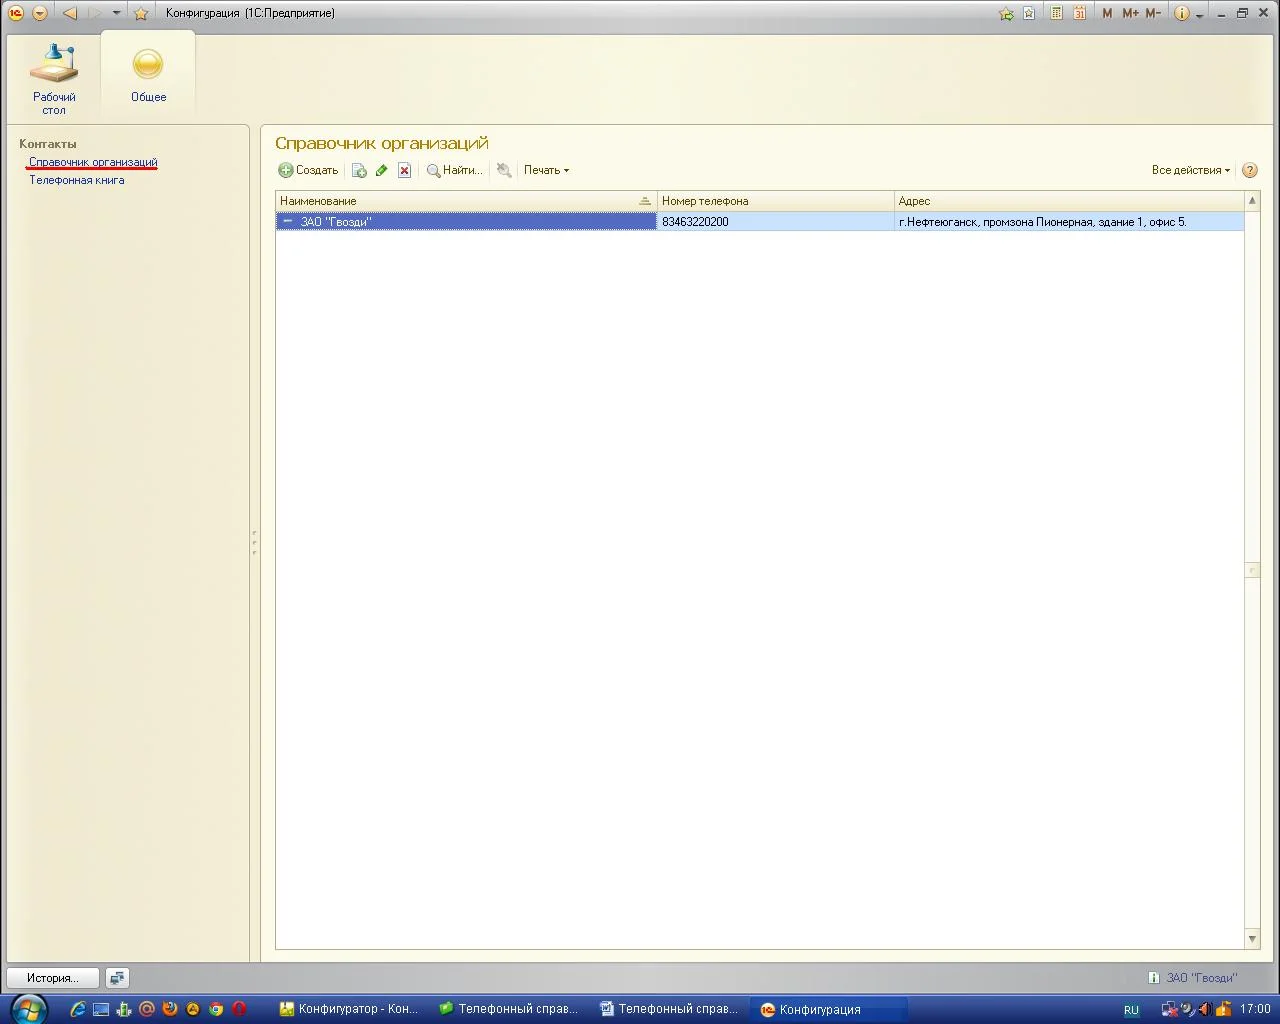The image size is (1280, 1024).
Task: Open the form help question icon
Action: 1250,171
